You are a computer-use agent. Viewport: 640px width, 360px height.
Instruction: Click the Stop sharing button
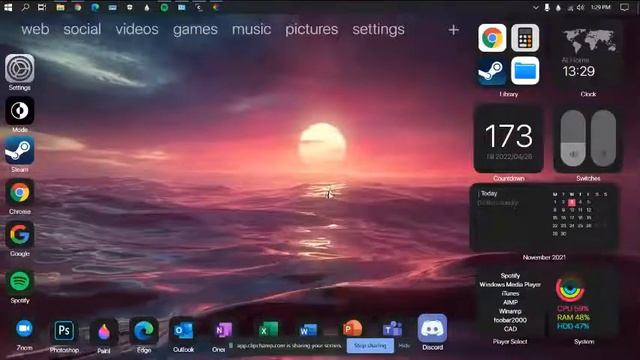tap(370, 345)
